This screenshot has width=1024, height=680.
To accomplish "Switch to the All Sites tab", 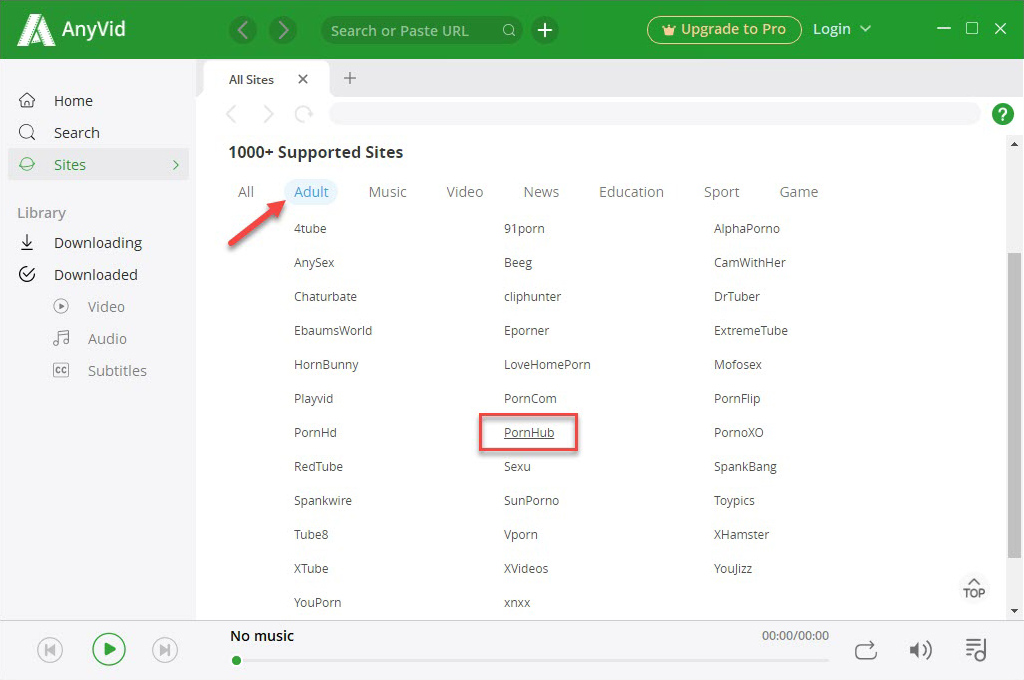I will (x=251, y=80).
